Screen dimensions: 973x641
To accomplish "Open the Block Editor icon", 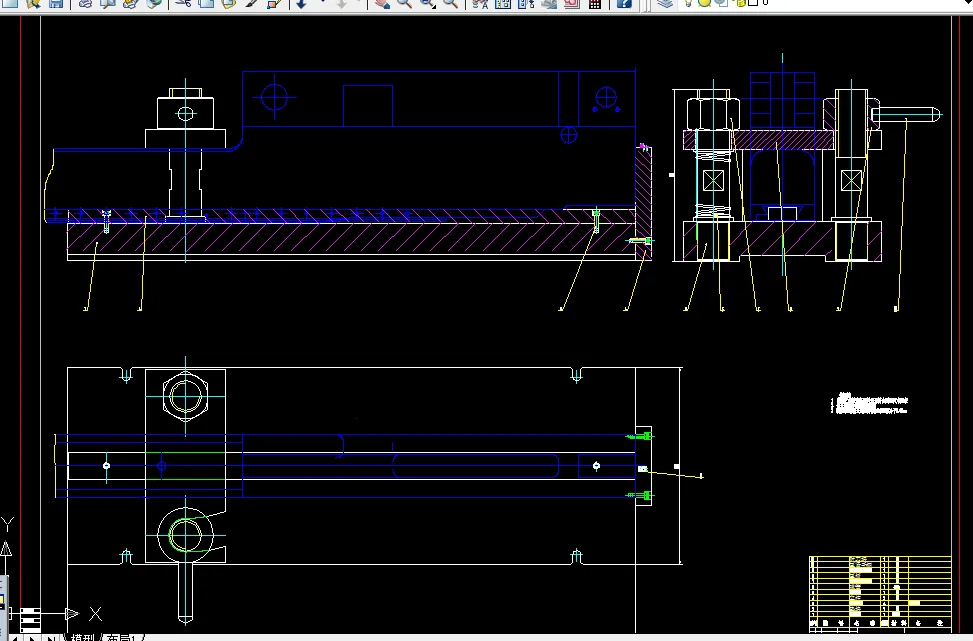I will [x=274, y=3].
